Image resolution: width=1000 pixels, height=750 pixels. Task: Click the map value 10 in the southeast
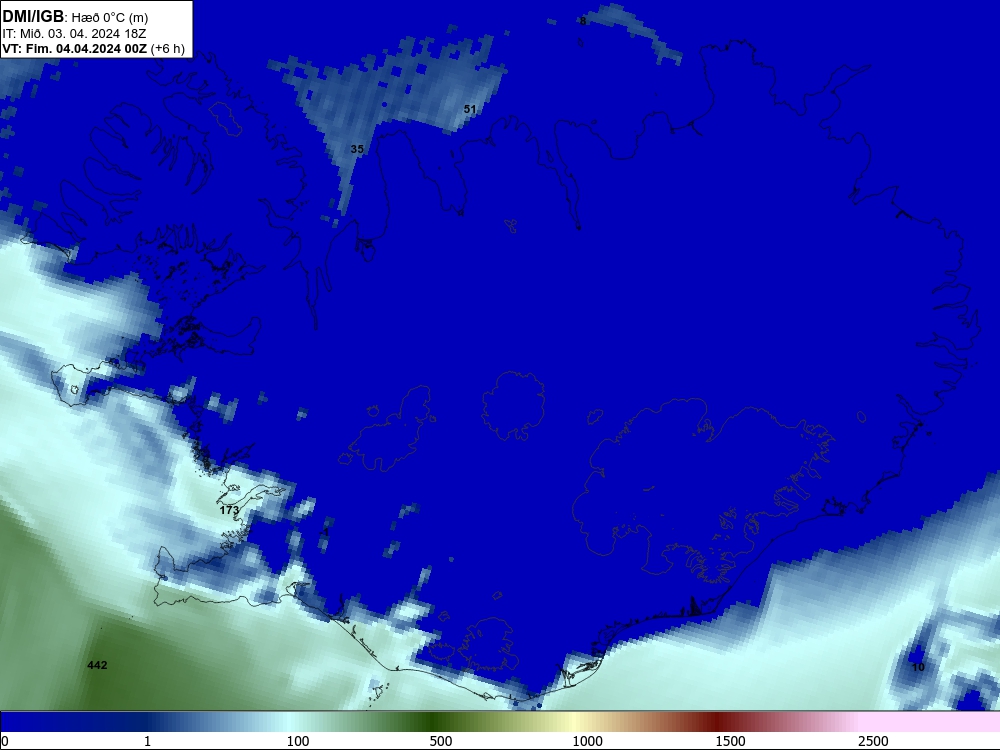click(x=918, y=667)
